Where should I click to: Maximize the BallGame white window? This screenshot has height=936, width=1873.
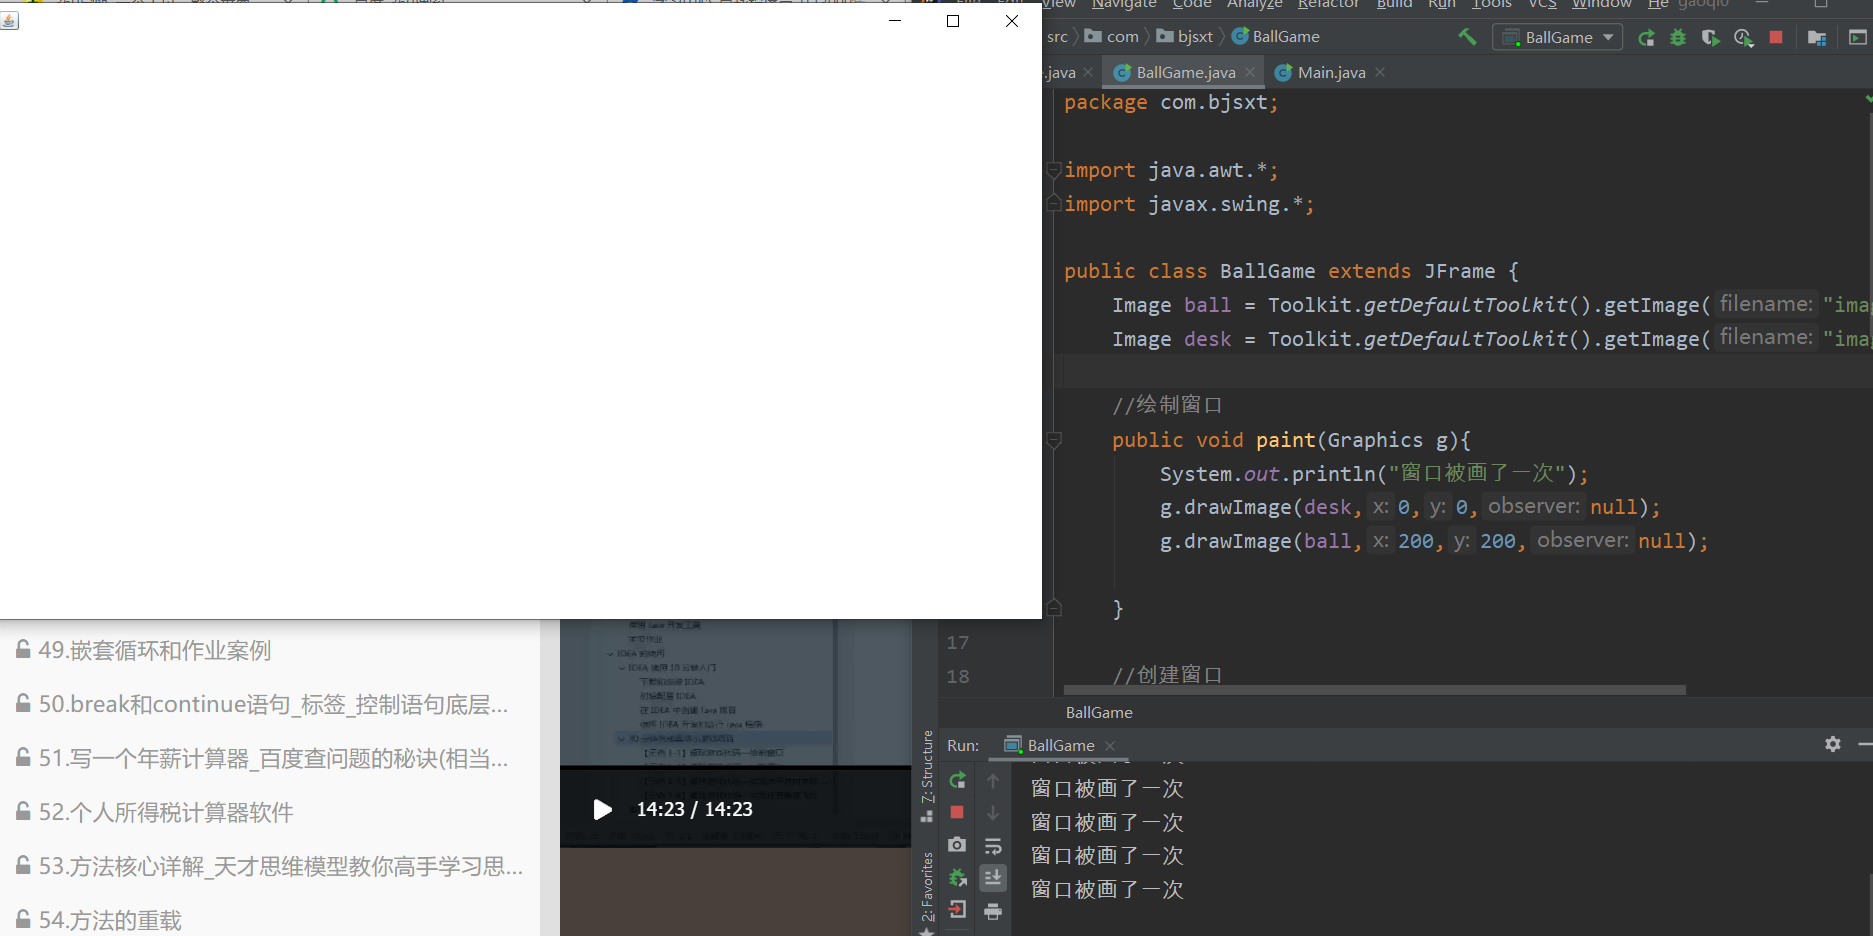point(953,21)
